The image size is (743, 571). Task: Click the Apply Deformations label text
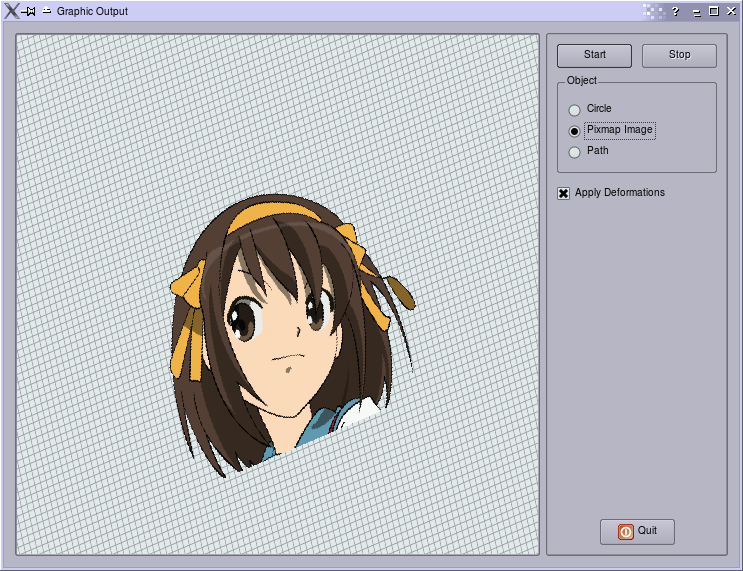coord(619,192)
